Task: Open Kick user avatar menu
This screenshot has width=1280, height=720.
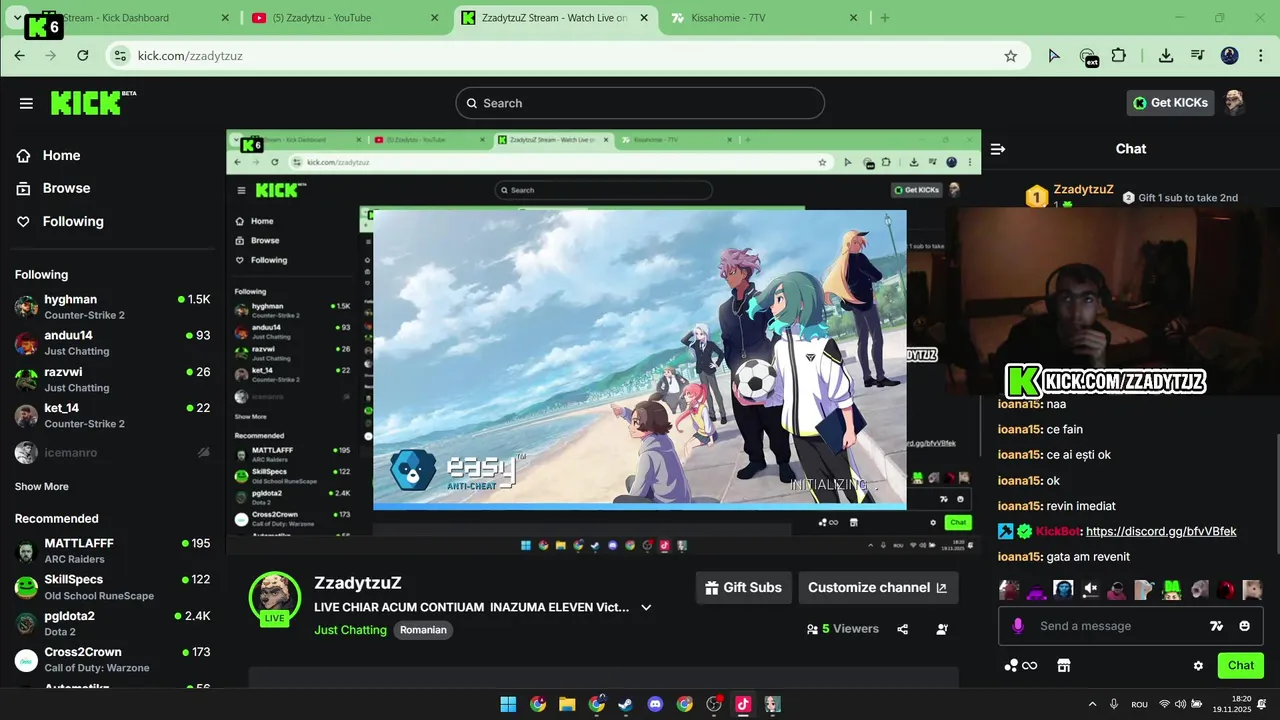Action: click(1236, 102)
